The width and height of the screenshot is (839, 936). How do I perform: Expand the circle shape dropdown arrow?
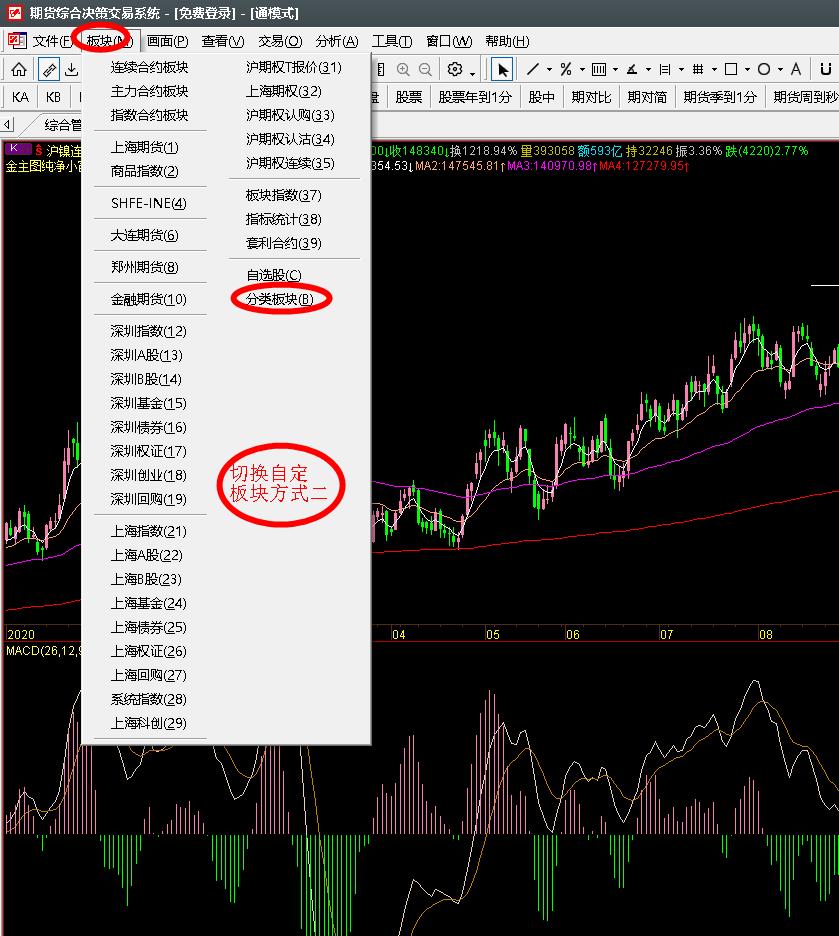[780, 70]
